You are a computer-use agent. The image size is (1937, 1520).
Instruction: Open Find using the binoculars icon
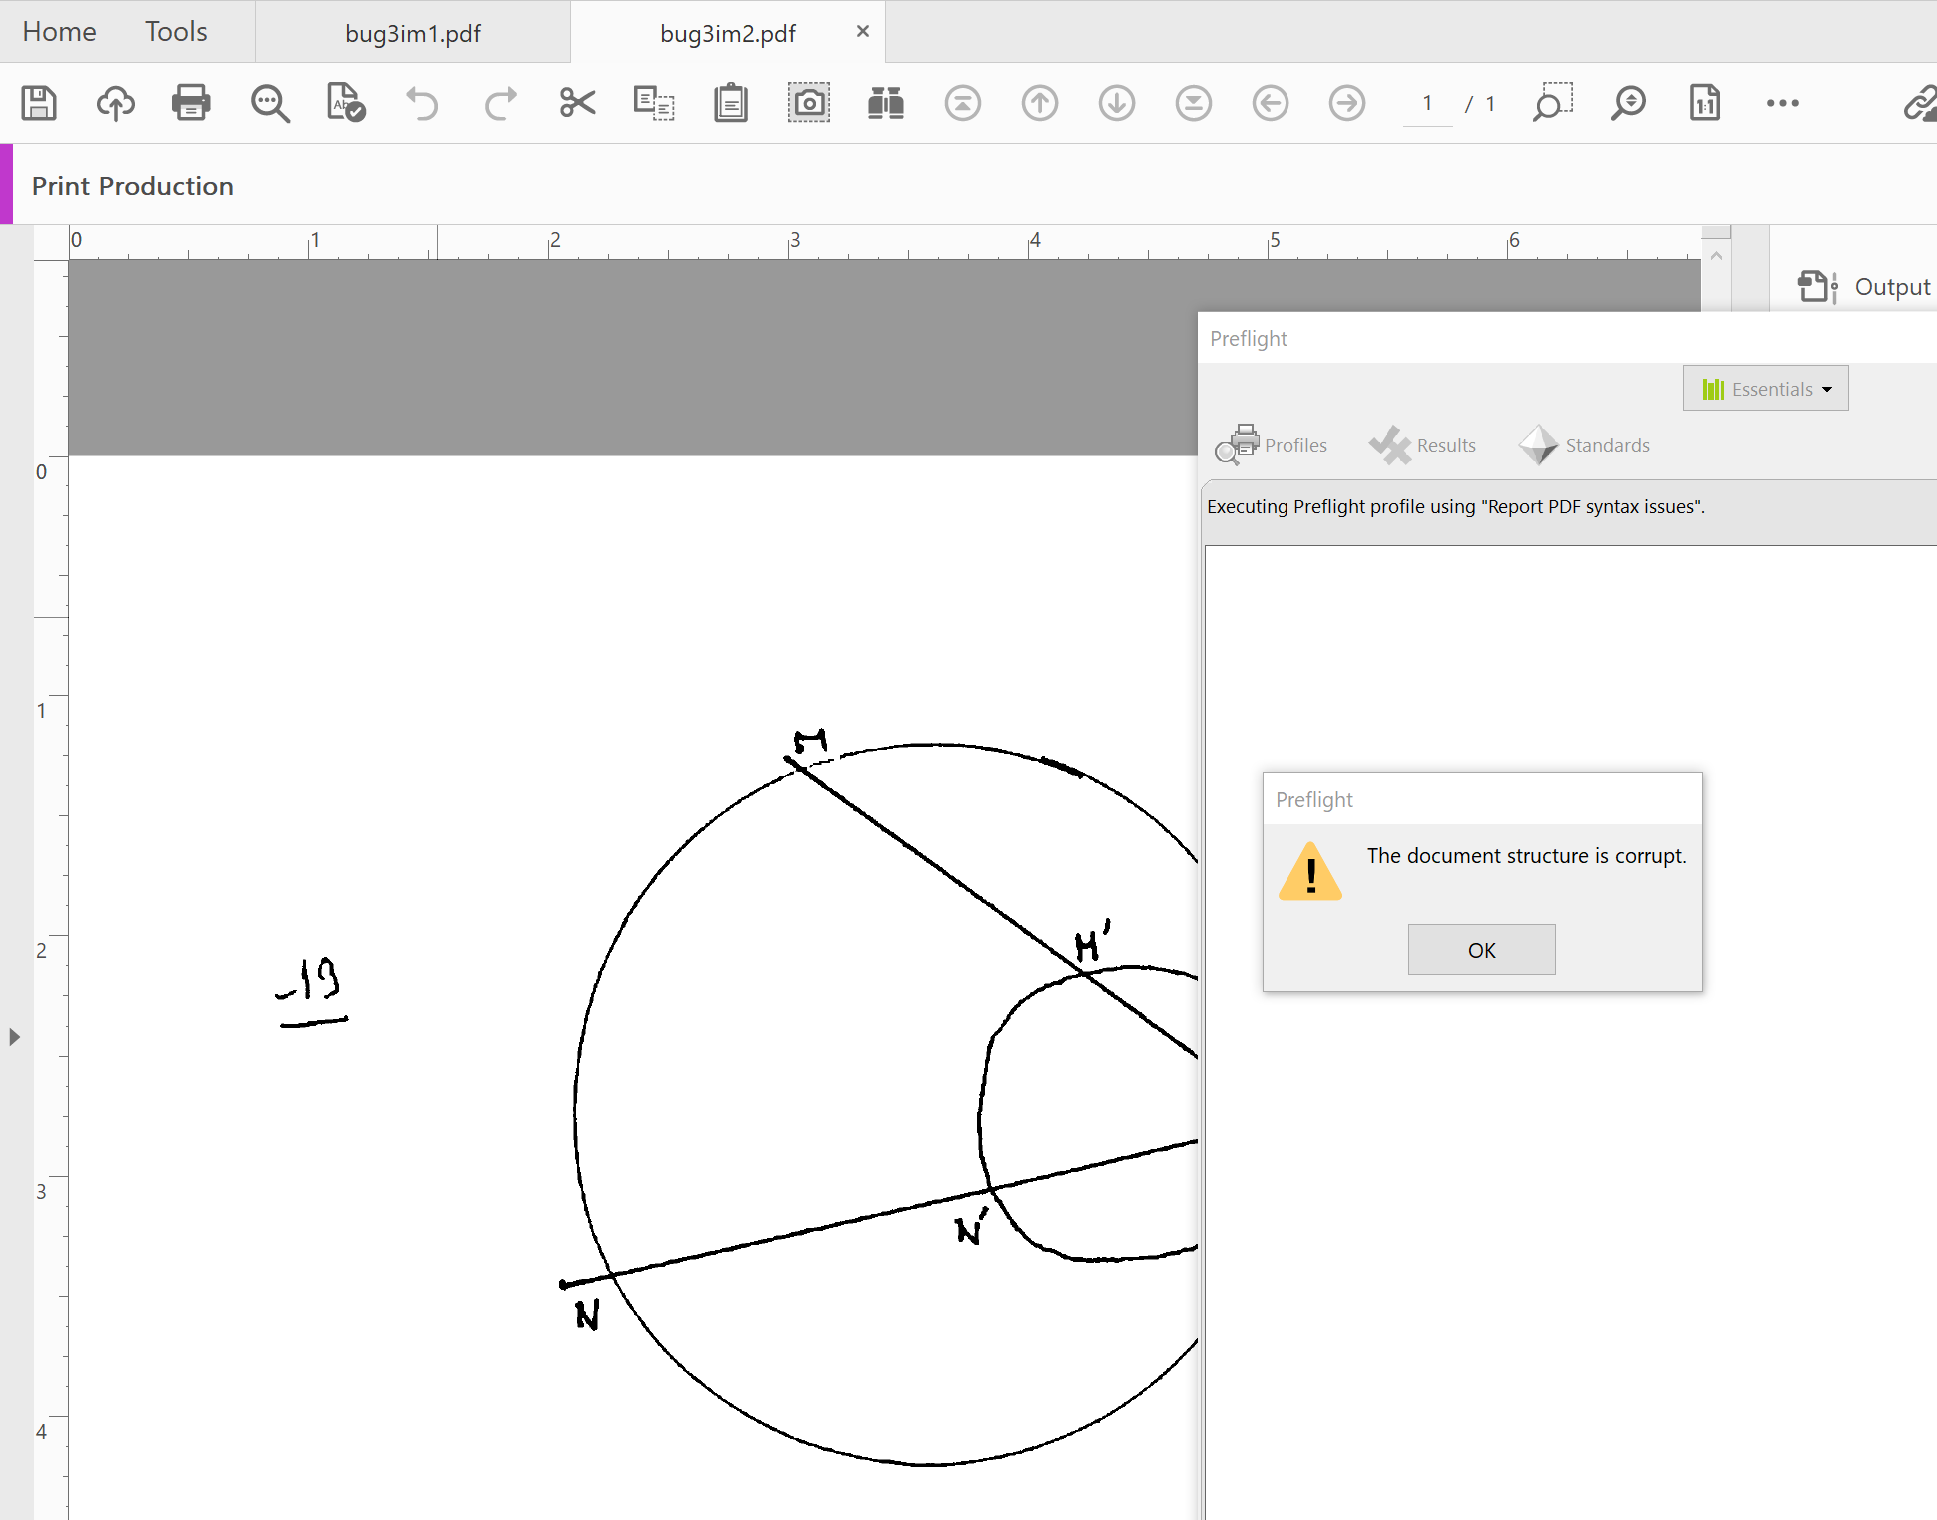coord(886,103)
